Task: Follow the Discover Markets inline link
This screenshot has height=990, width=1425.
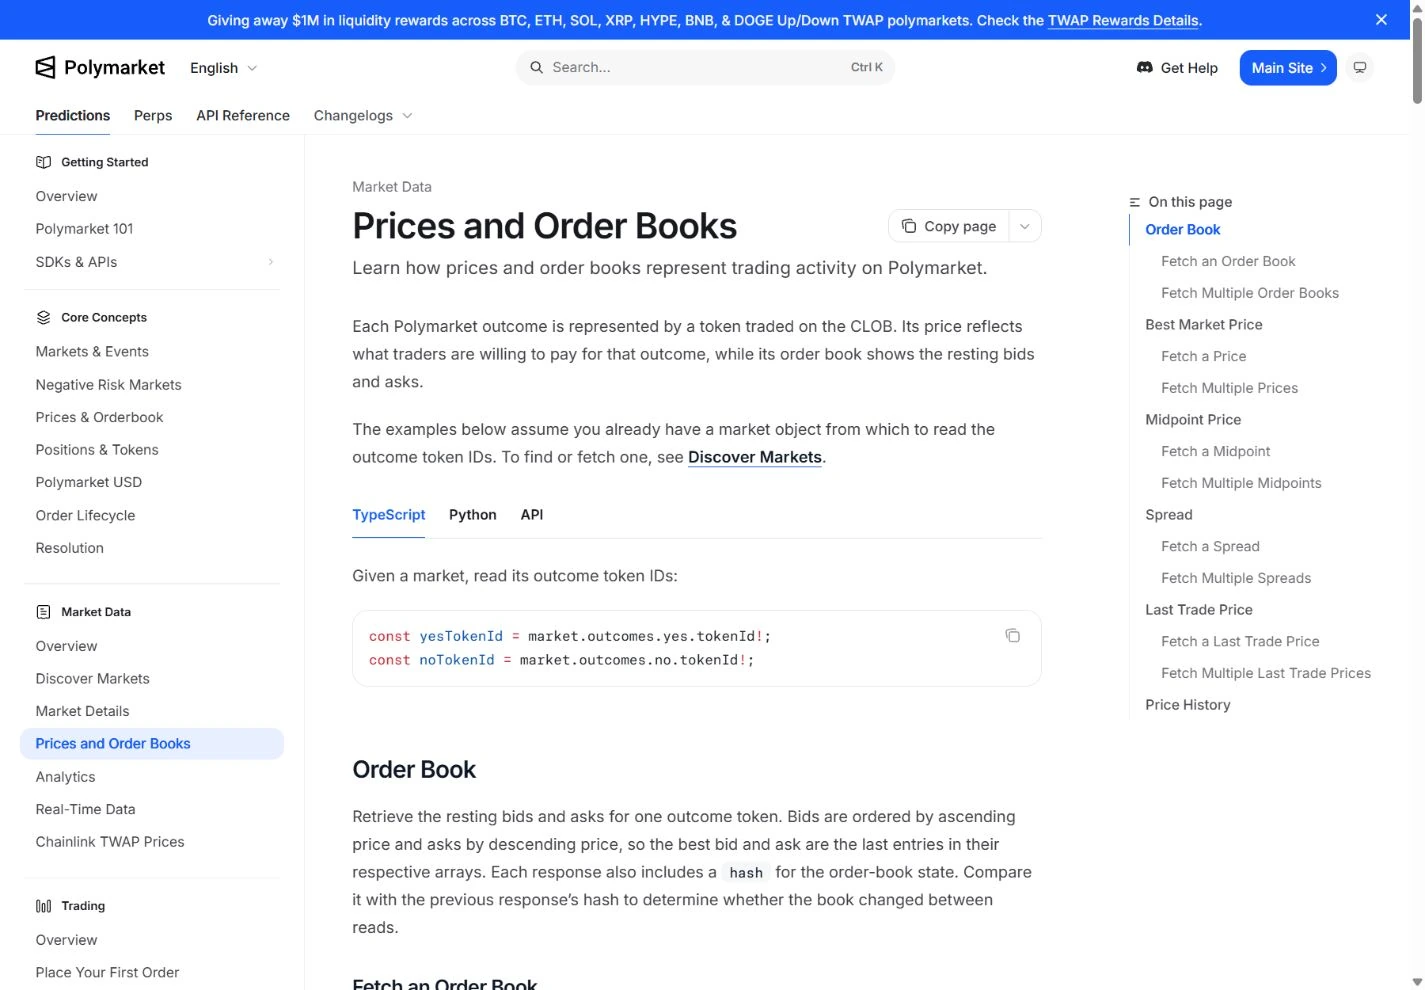Action: (755, 457)
